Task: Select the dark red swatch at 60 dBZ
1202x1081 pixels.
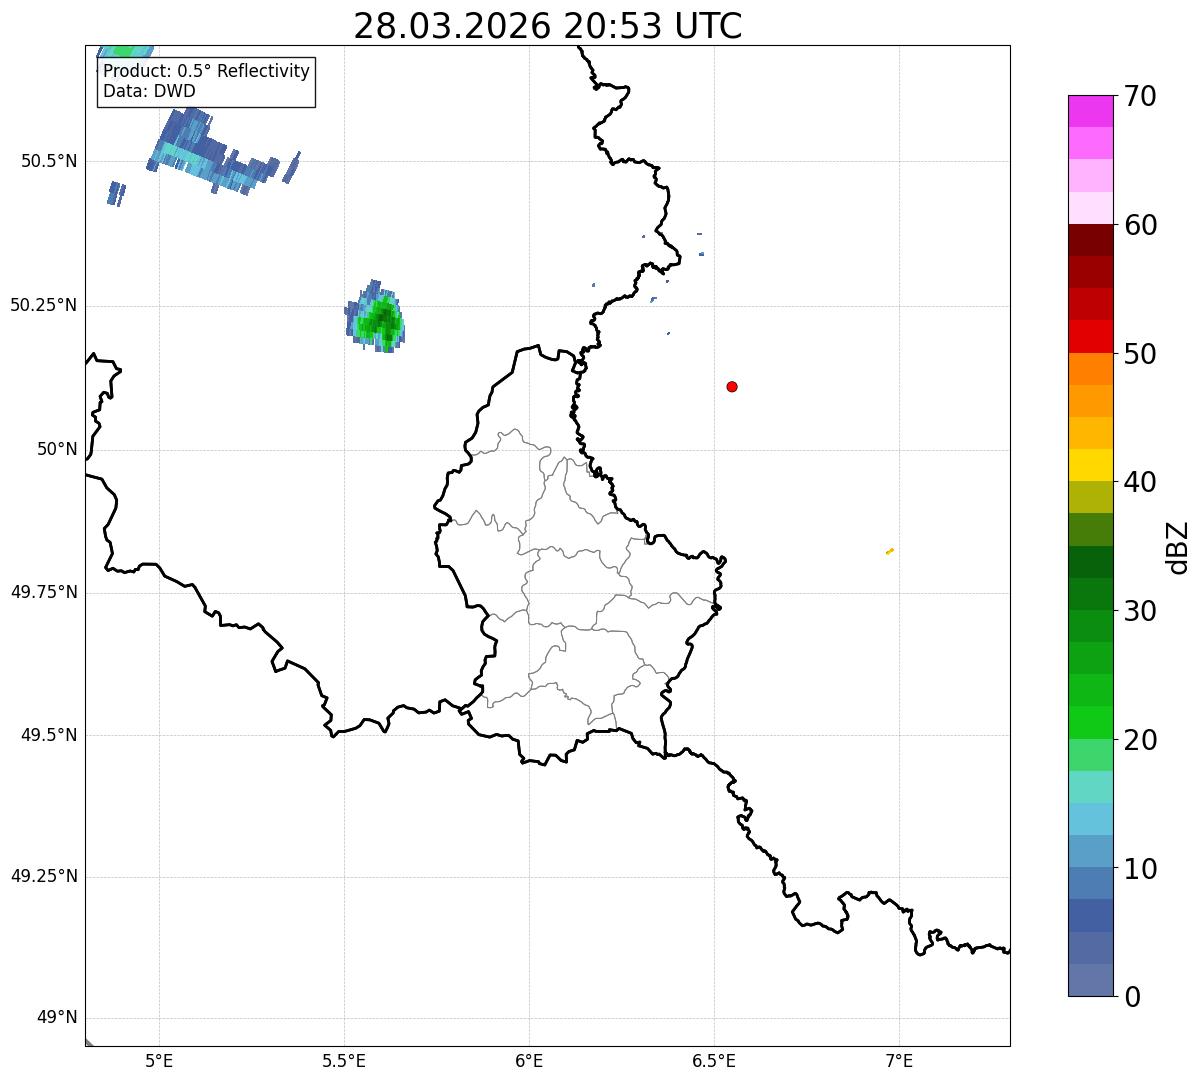Action: coord(1090,240)
